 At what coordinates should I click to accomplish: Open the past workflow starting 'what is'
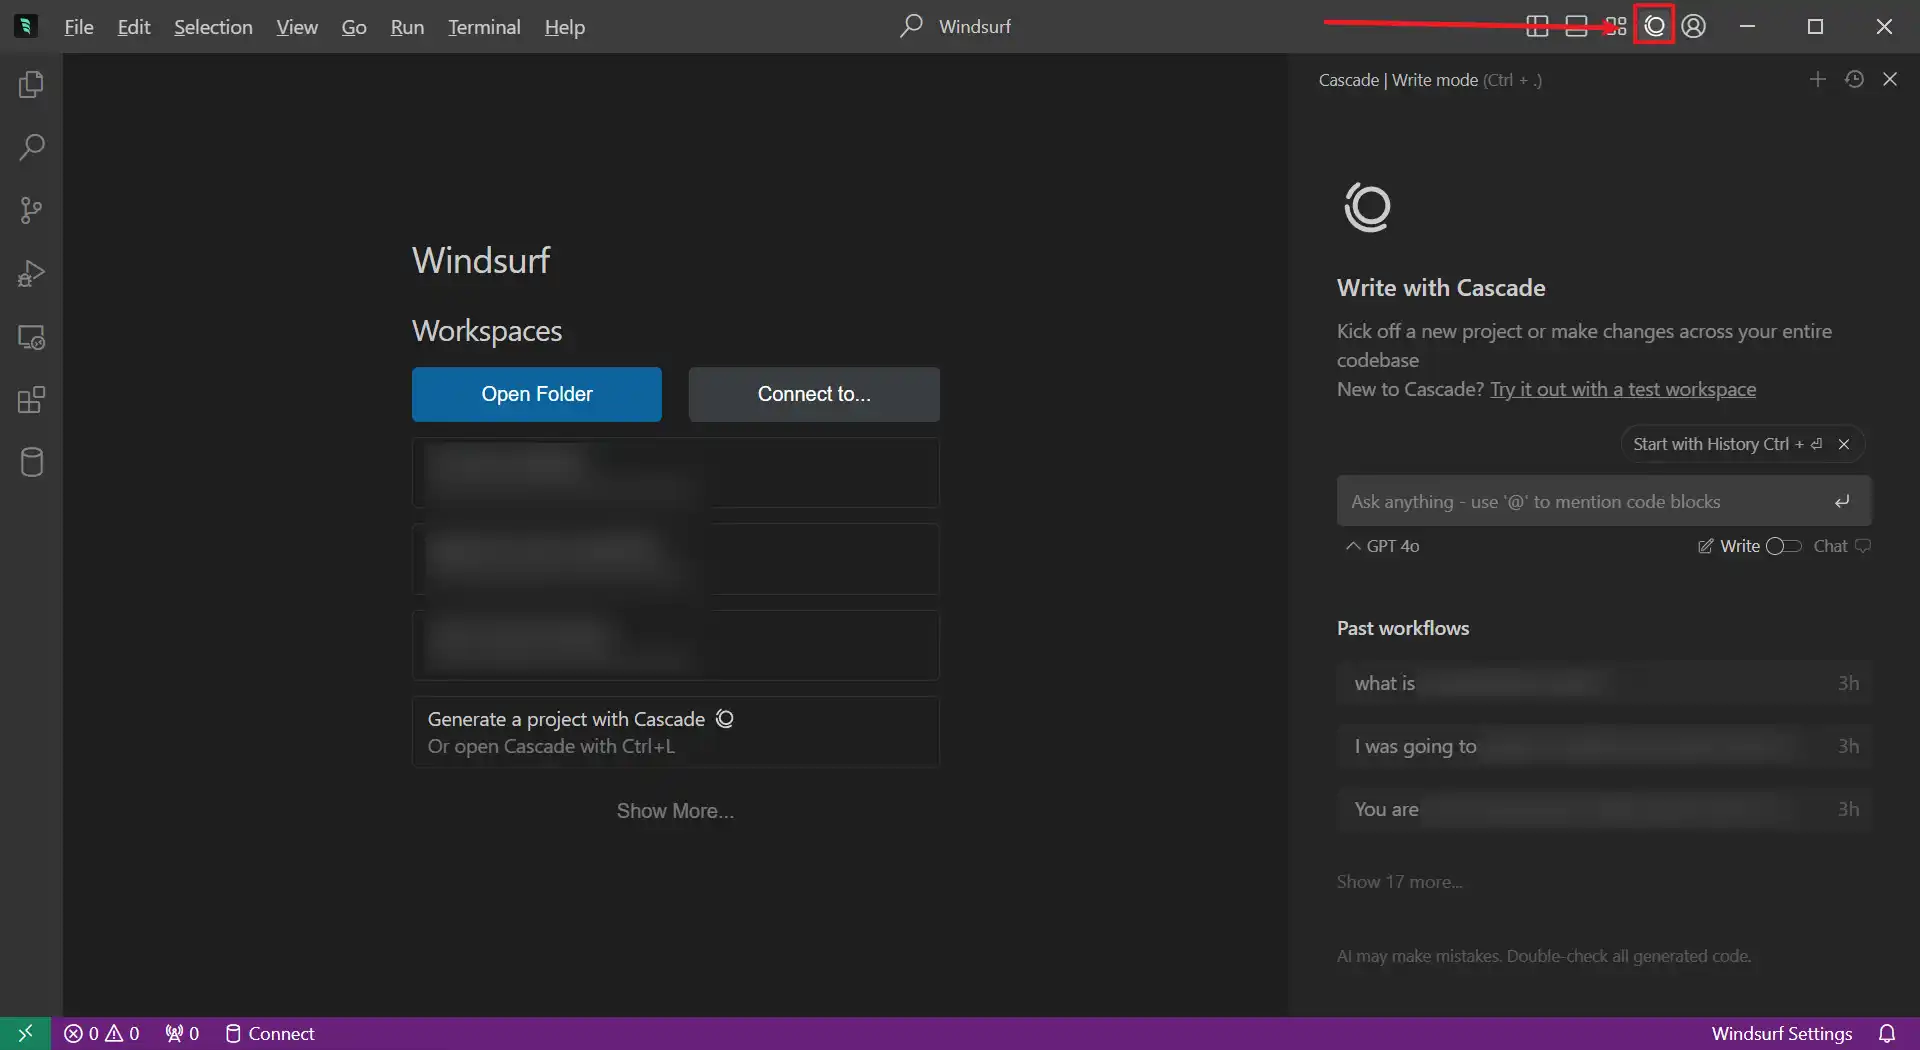1604,684
